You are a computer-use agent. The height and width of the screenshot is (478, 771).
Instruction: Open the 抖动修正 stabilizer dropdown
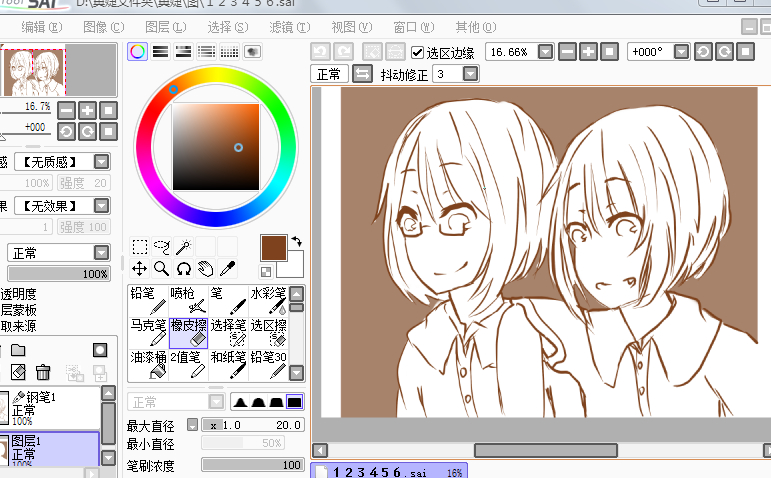click(x=471, y=74)
